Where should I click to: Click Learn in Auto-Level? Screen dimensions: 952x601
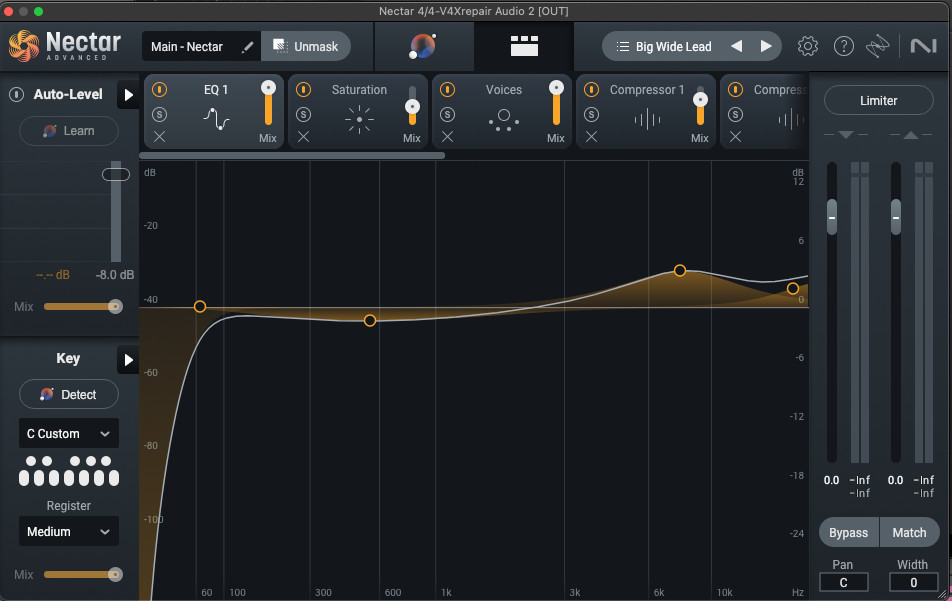(x=69, y=131)
